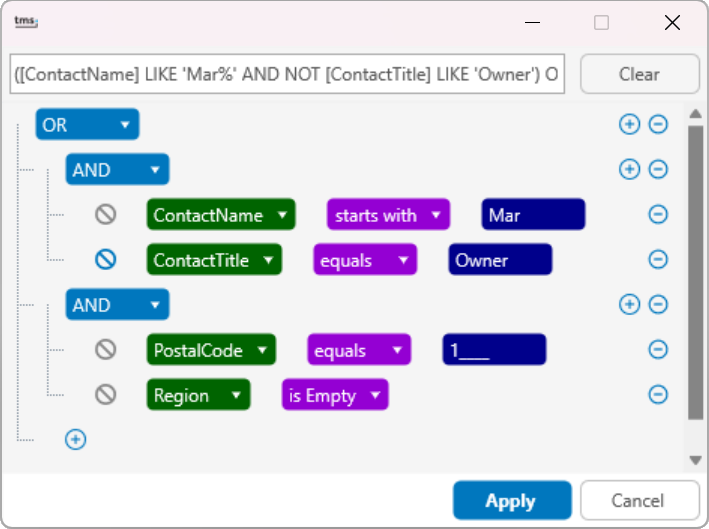The image size is (709, 529).
Task: Click the plus icon below the Region row
Action: pyautogui.click(x=76, y=439)
